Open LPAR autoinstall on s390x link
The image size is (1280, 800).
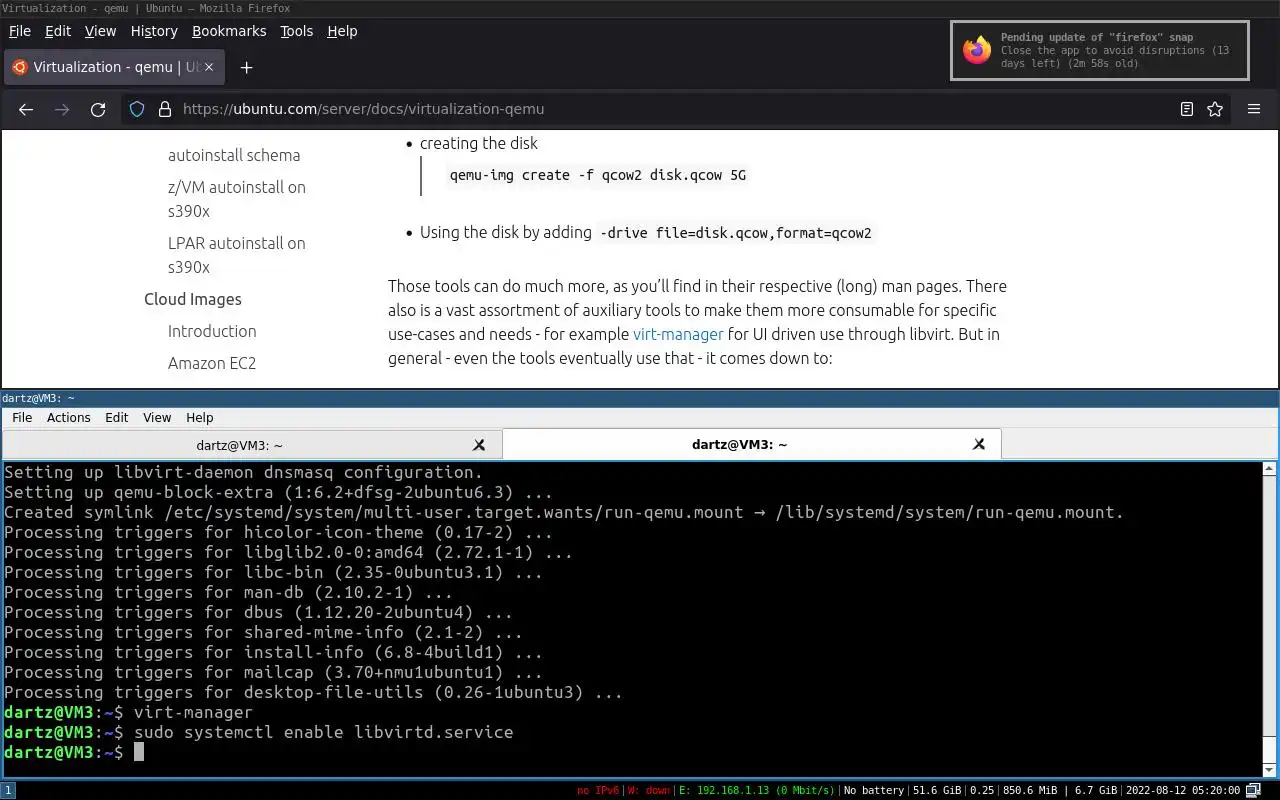click(x=237, y=255)
